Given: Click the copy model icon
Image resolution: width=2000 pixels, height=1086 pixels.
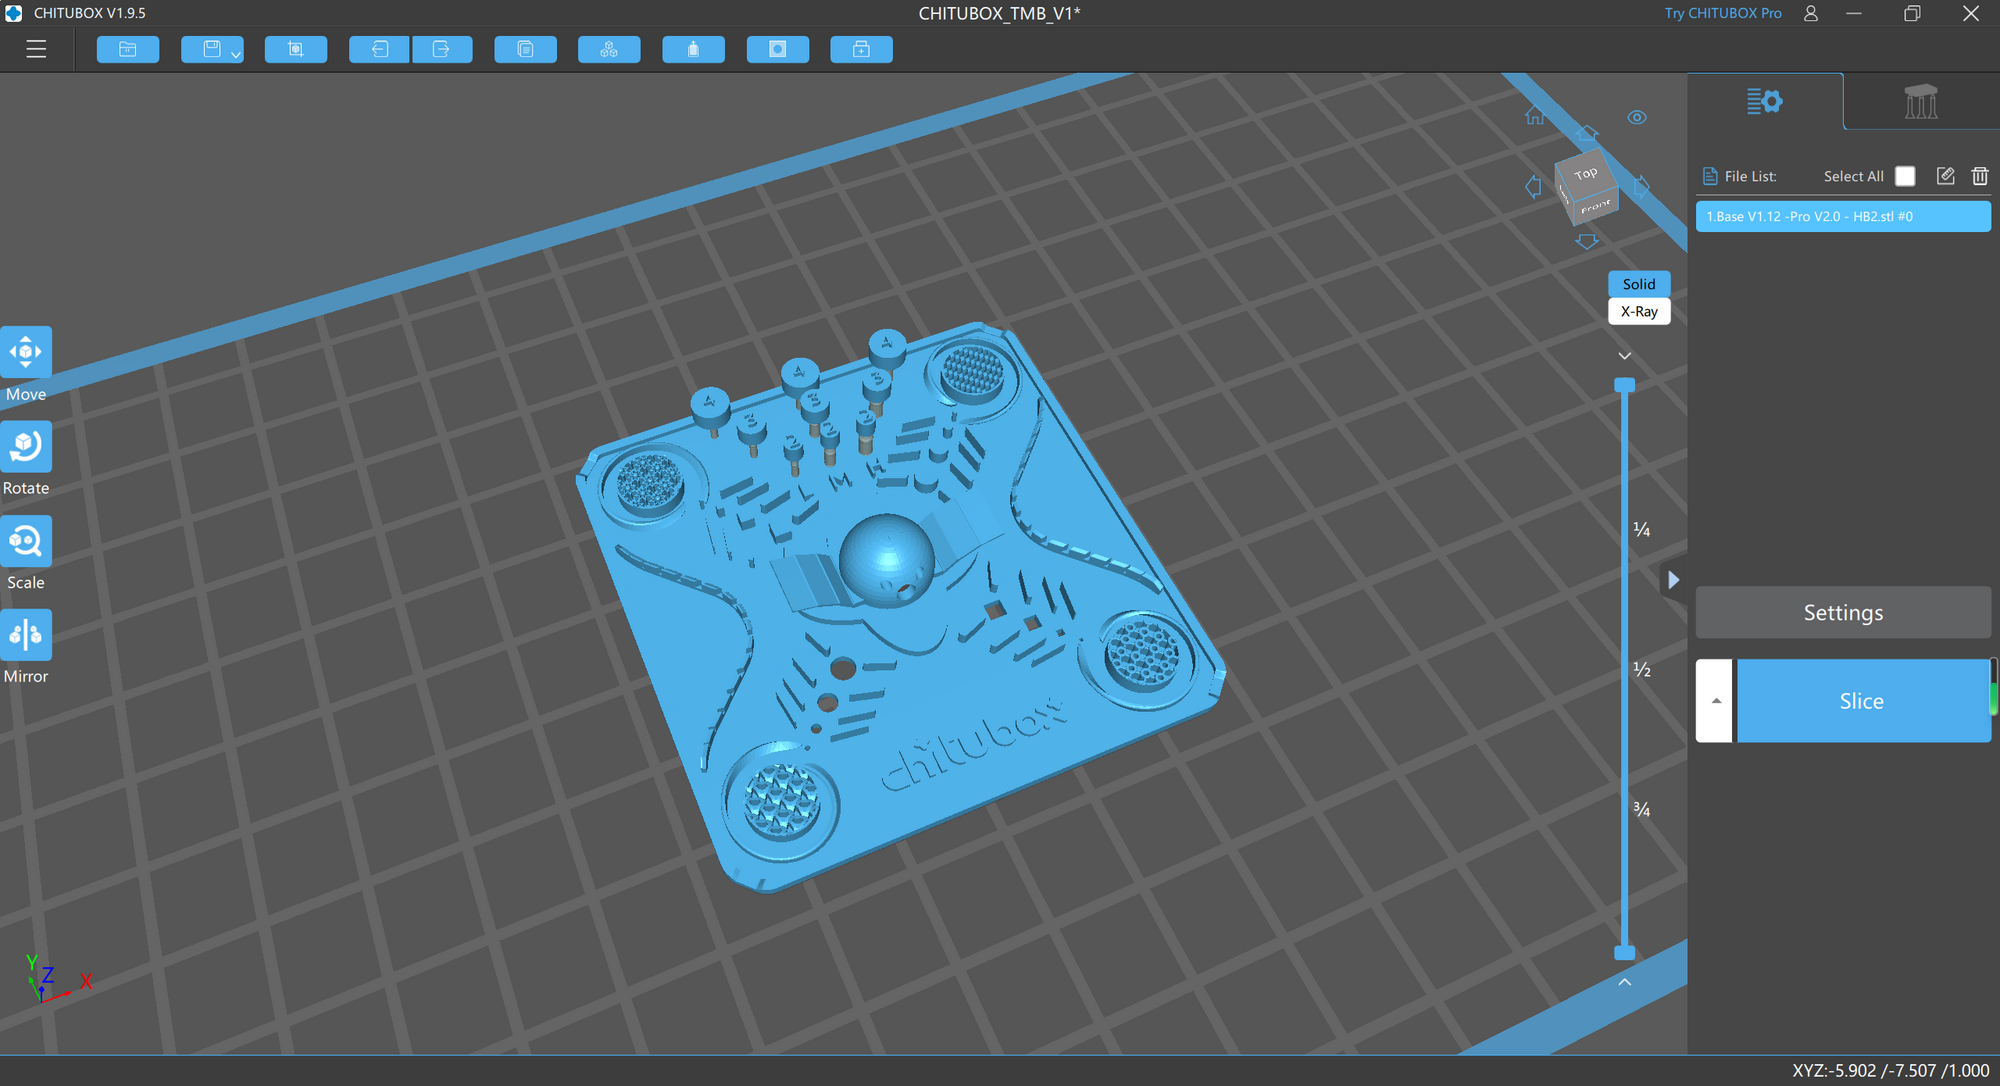Looking at the screenshot, I should pos(525,49).
